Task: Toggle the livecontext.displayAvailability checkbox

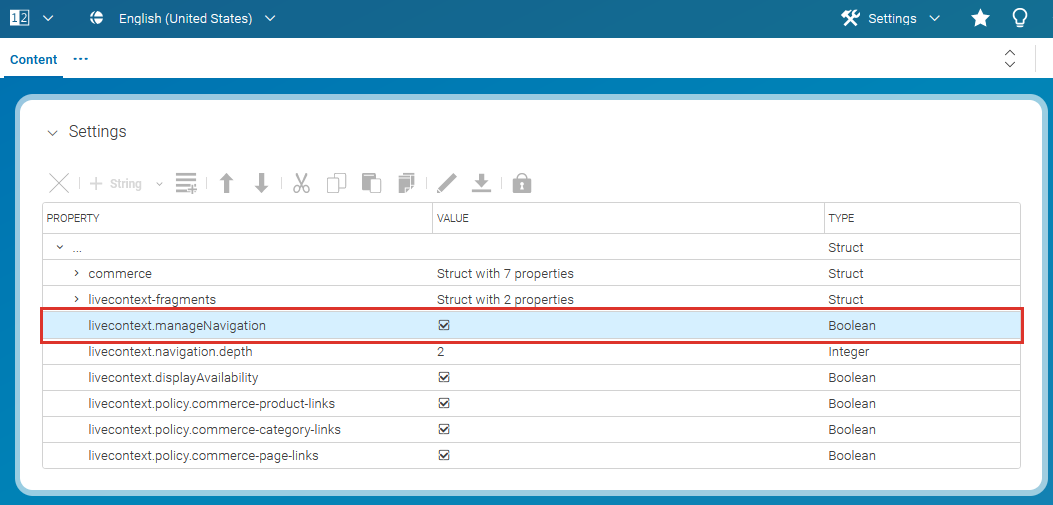Action: (443, 377)
